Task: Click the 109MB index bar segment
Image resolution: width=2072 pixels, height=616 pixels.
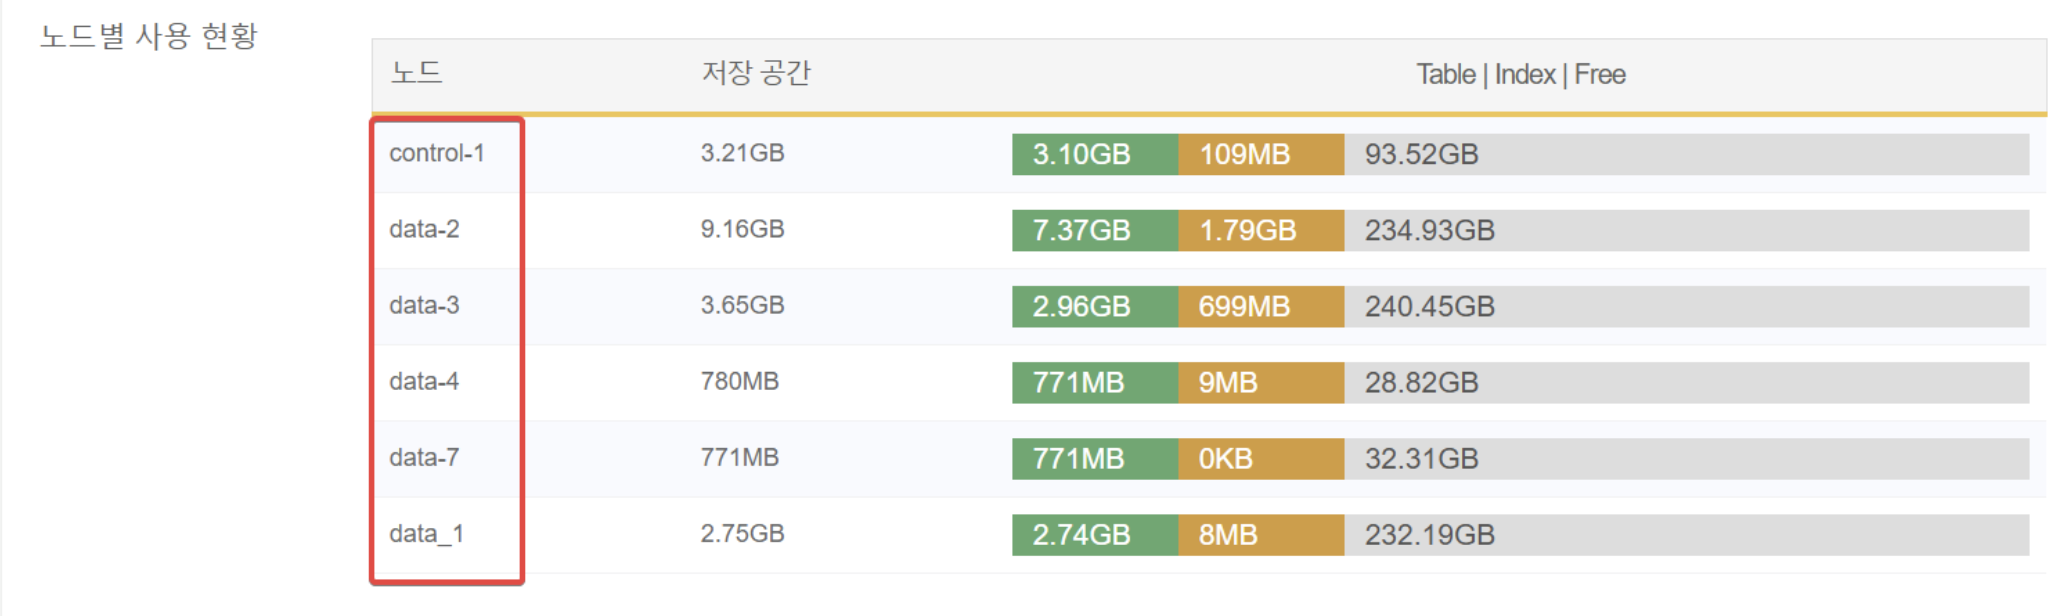Action: tap(1261, 154)
